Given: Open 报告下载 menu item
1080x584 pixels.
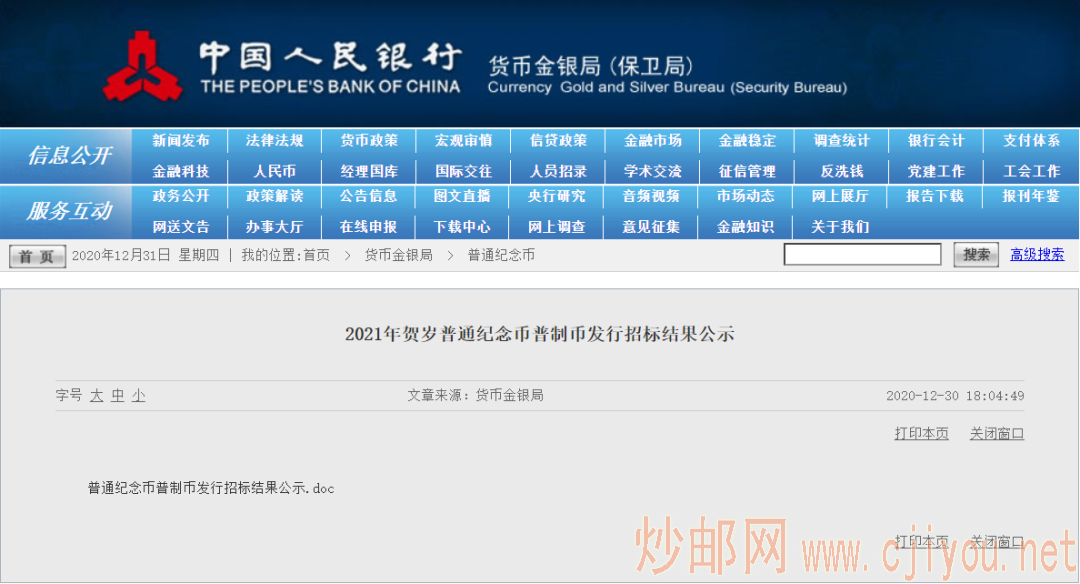Looking at the screenshot, I should [x=934, y=196].
